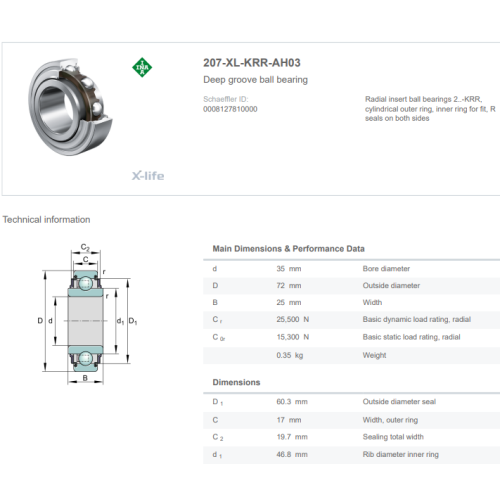Open the bearing cross-section technical drawing
The width and height of the screenshot is (500, 500).
[x=87, y=315]
